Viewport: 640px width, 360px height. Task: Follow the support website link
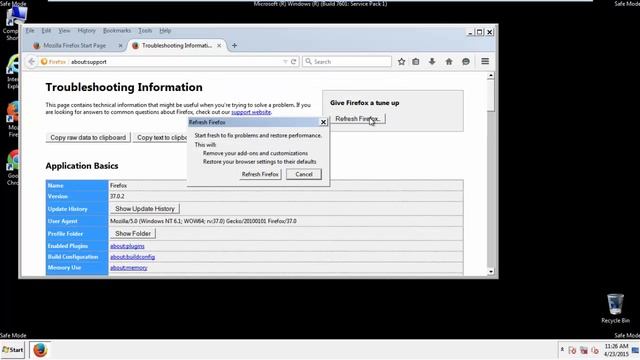tap(251, 112)
